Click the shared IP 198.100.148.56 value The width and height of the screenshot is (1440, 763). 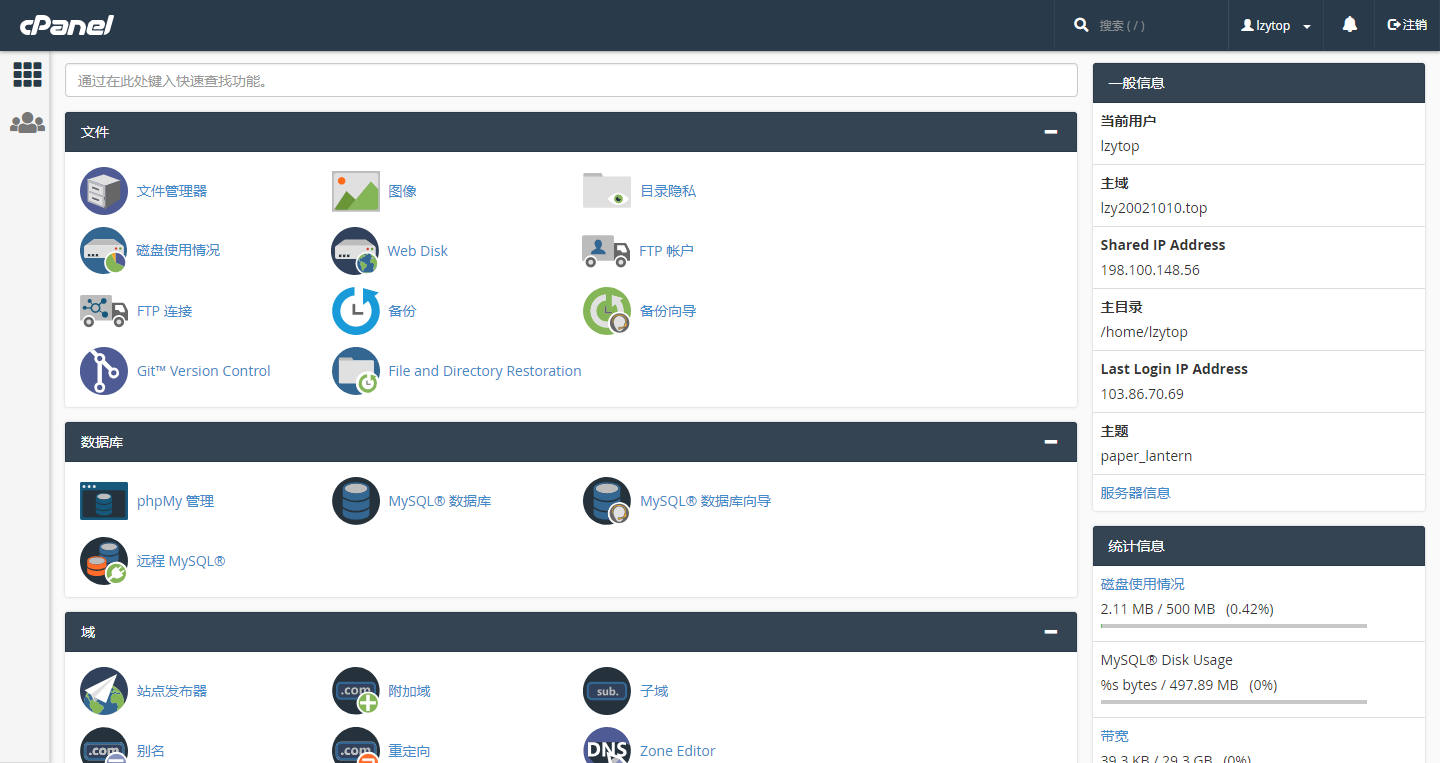tap(1150, 270)
